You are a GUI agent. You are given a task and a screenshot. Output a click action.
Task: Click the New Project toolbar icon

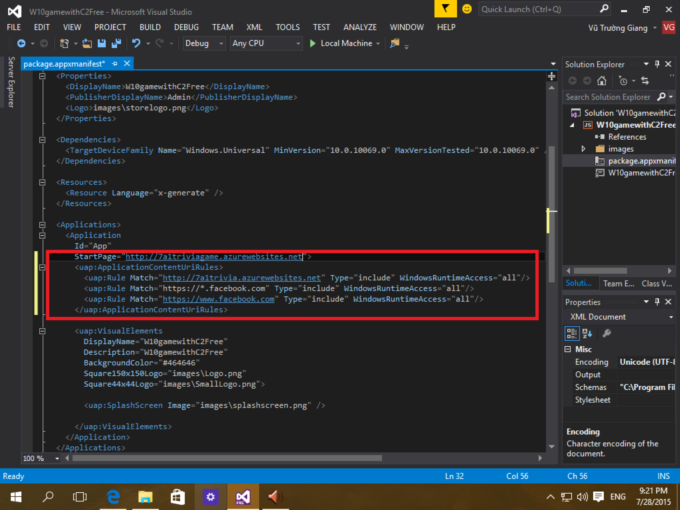point(64,43)
